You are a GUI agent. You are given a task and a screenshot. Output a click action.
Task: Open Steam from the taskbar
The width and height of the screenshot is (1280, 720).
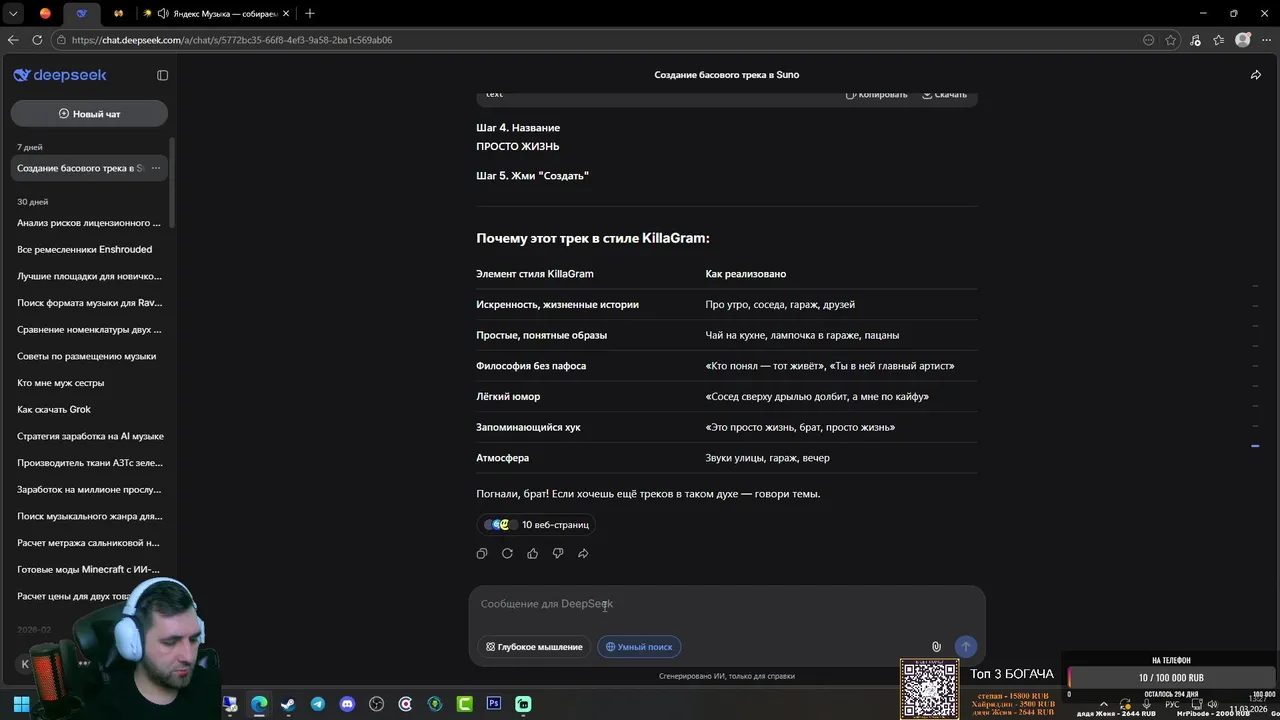click(288, 704)
